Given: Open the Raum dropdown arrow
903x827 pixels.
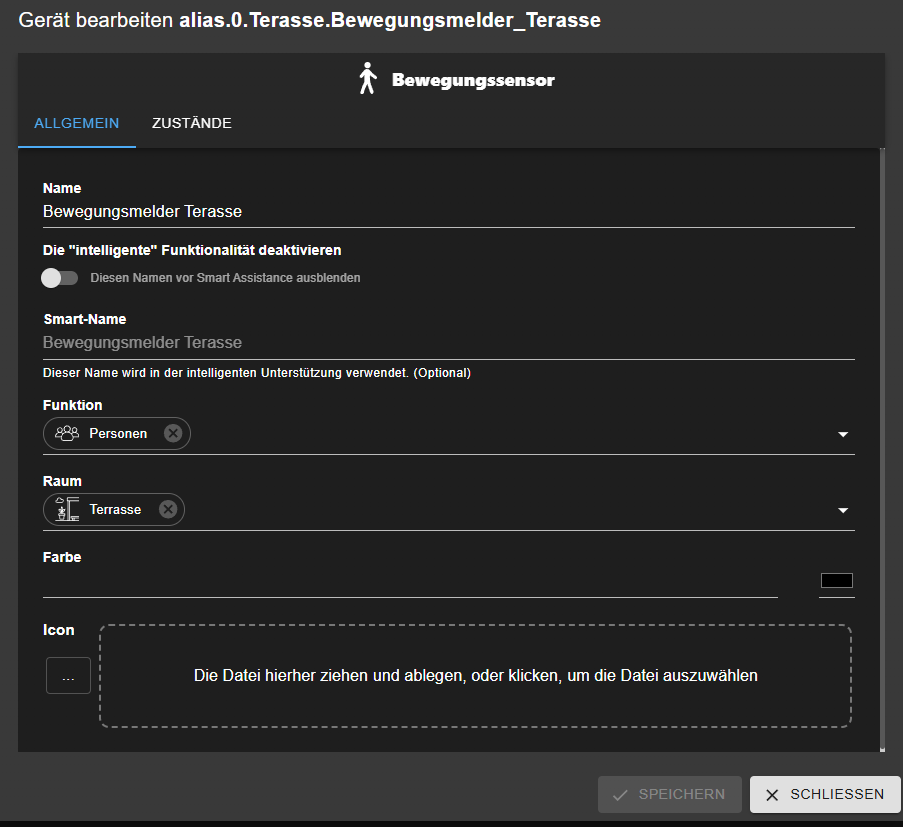Looking at the screenshot, I should click(x=843, y=510).
